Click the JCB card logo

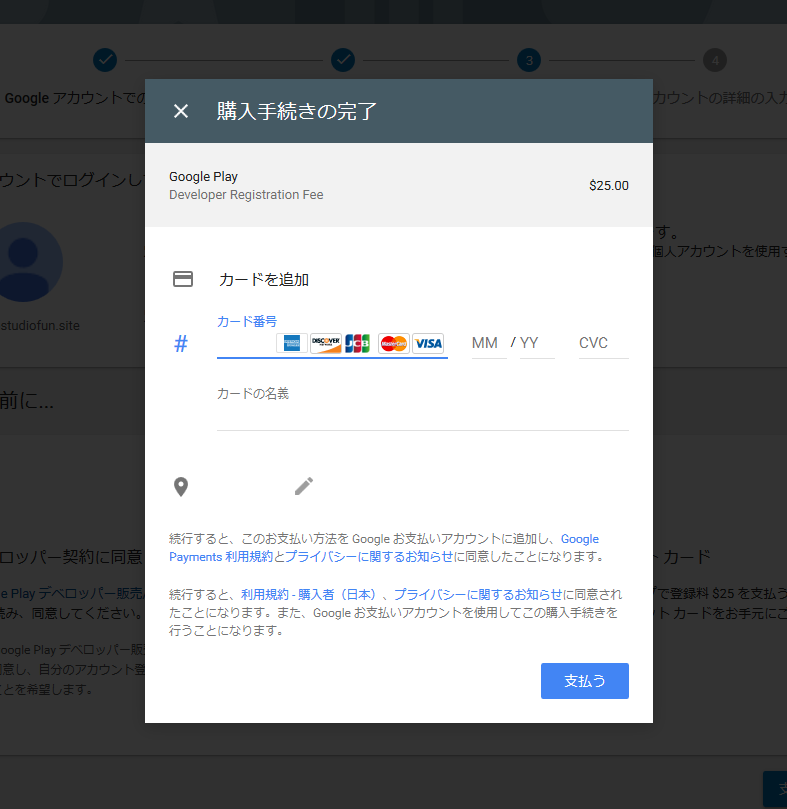pos(358,343)
